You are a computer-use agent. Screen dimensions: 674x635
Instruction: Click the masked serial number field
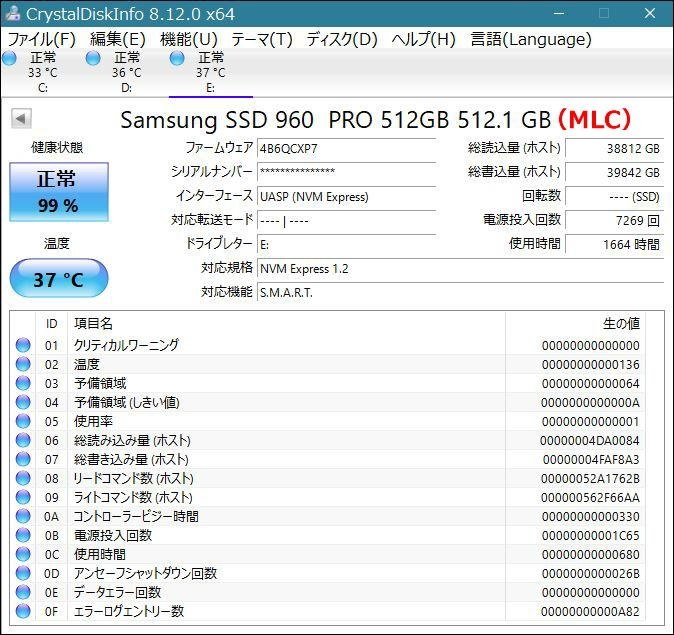tap(346, 172)
